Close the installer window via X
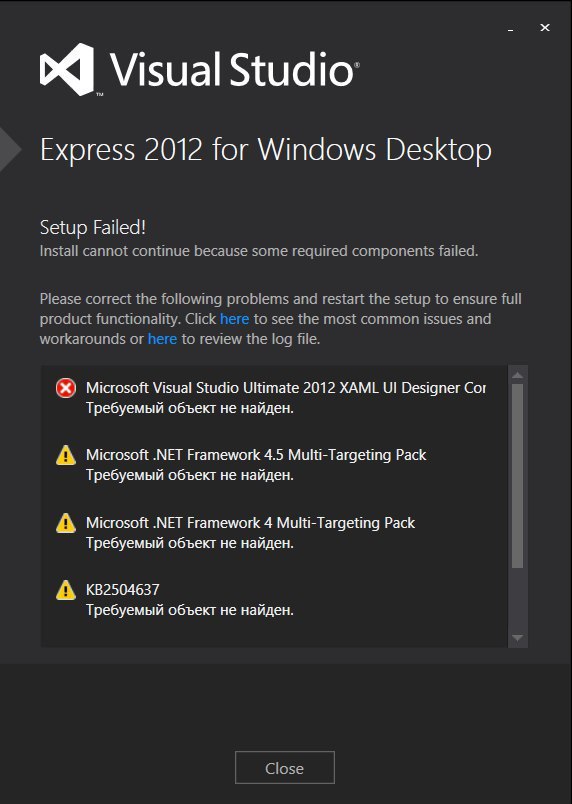Viewport: 572px width, 804px height. (x=545, y=28)
